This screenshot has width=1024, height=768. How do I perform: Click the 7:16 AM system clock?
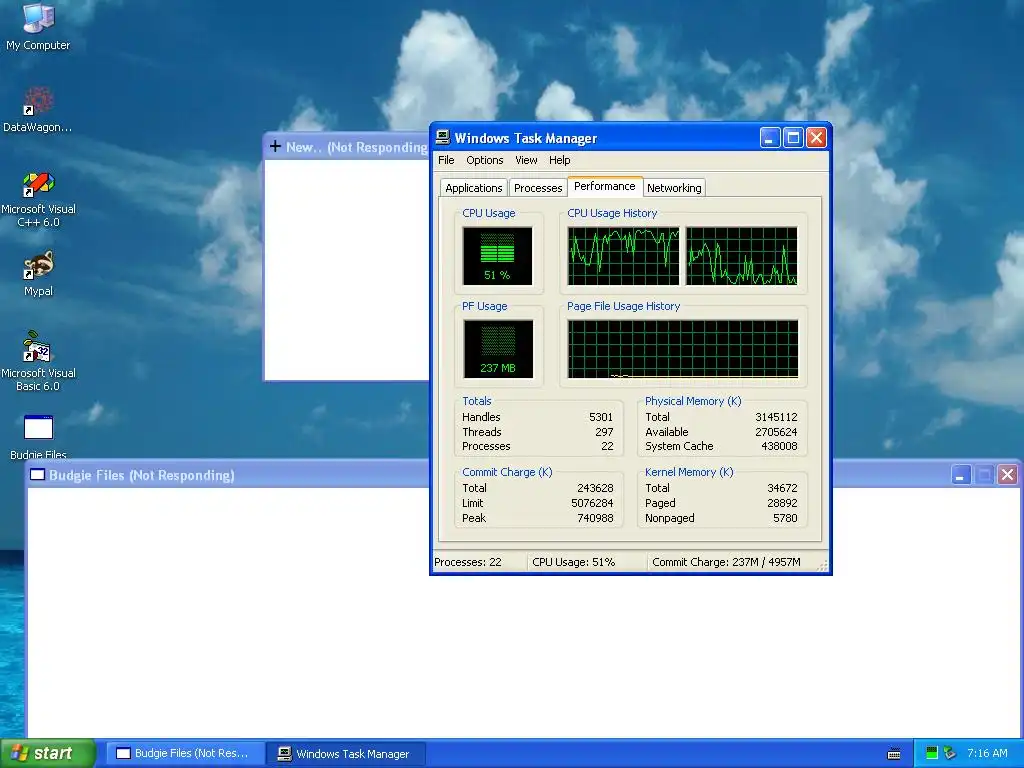[x=987, y=753]
